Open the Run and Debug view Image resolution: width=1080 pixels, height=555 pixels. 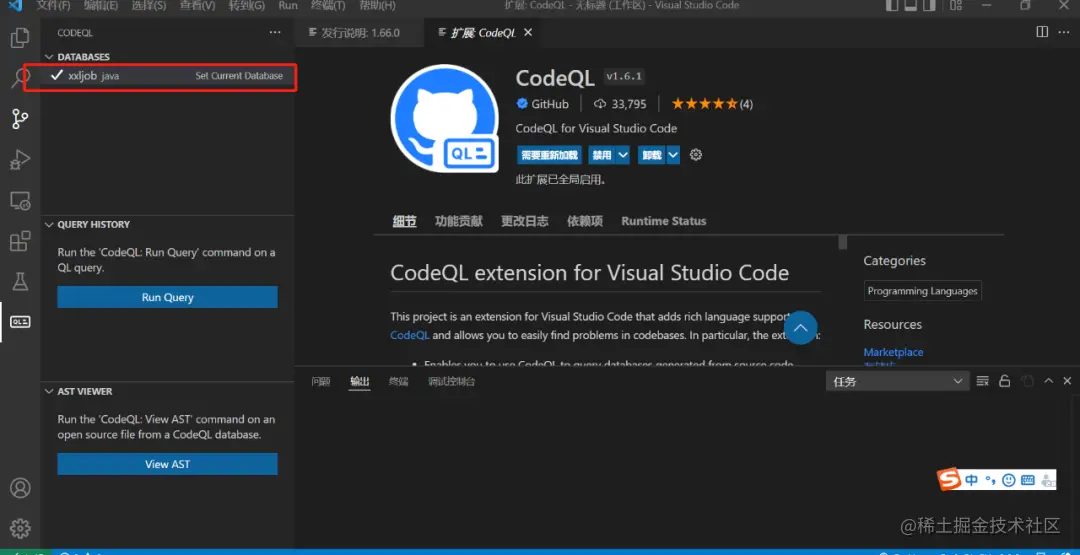[x=20, y=160]
